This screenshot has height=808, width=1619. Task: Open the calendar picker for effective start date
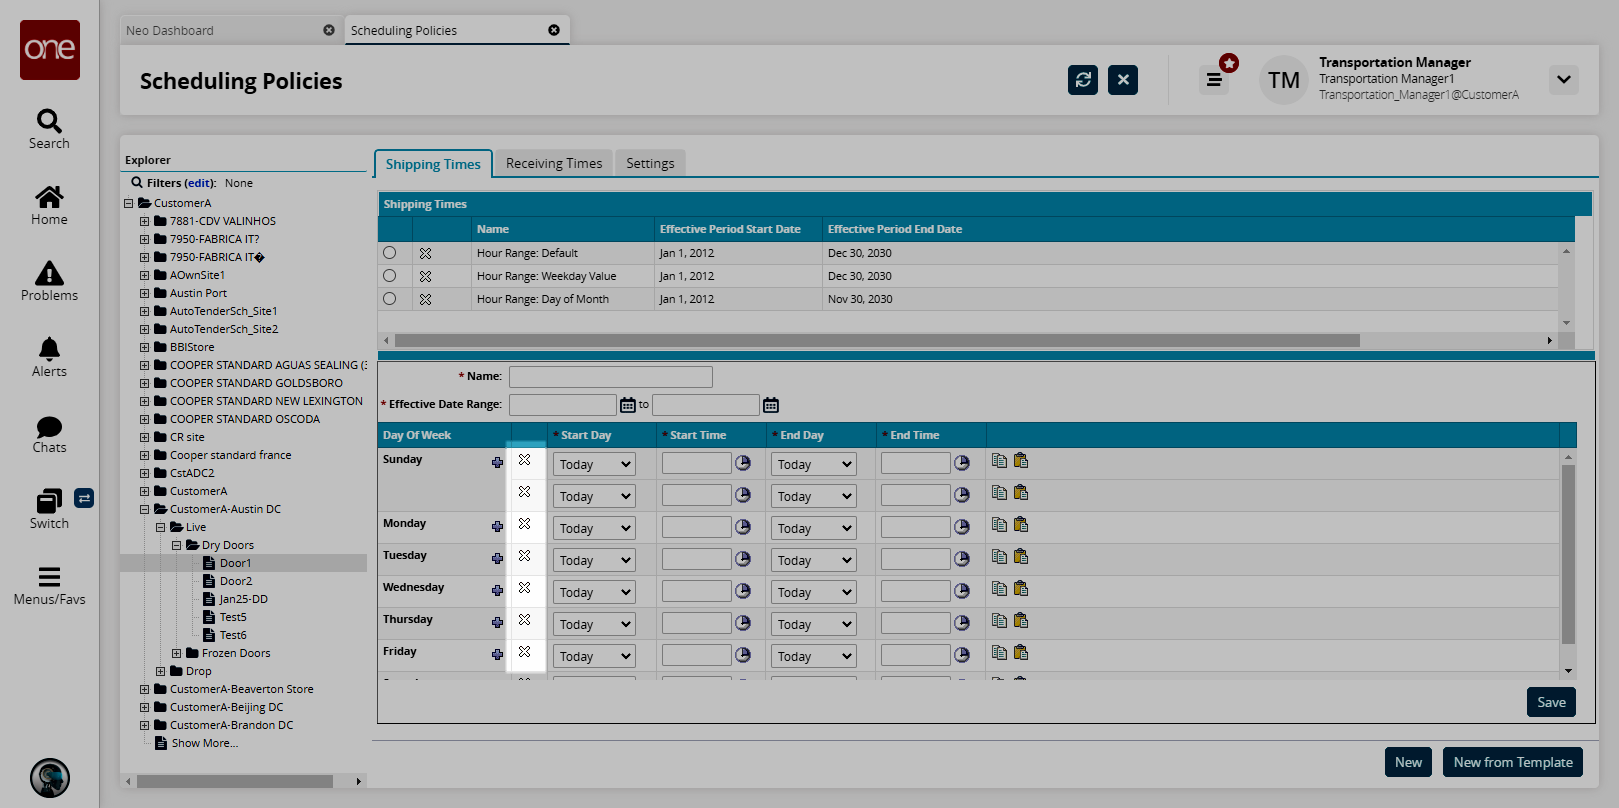(628, 405)
